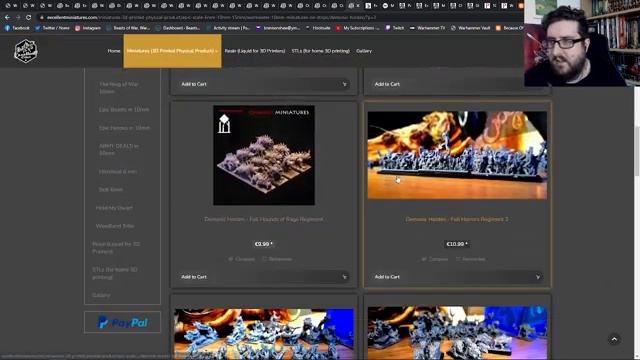Click the €10.99 price label

pyautogui.click(x=457, y=244)
